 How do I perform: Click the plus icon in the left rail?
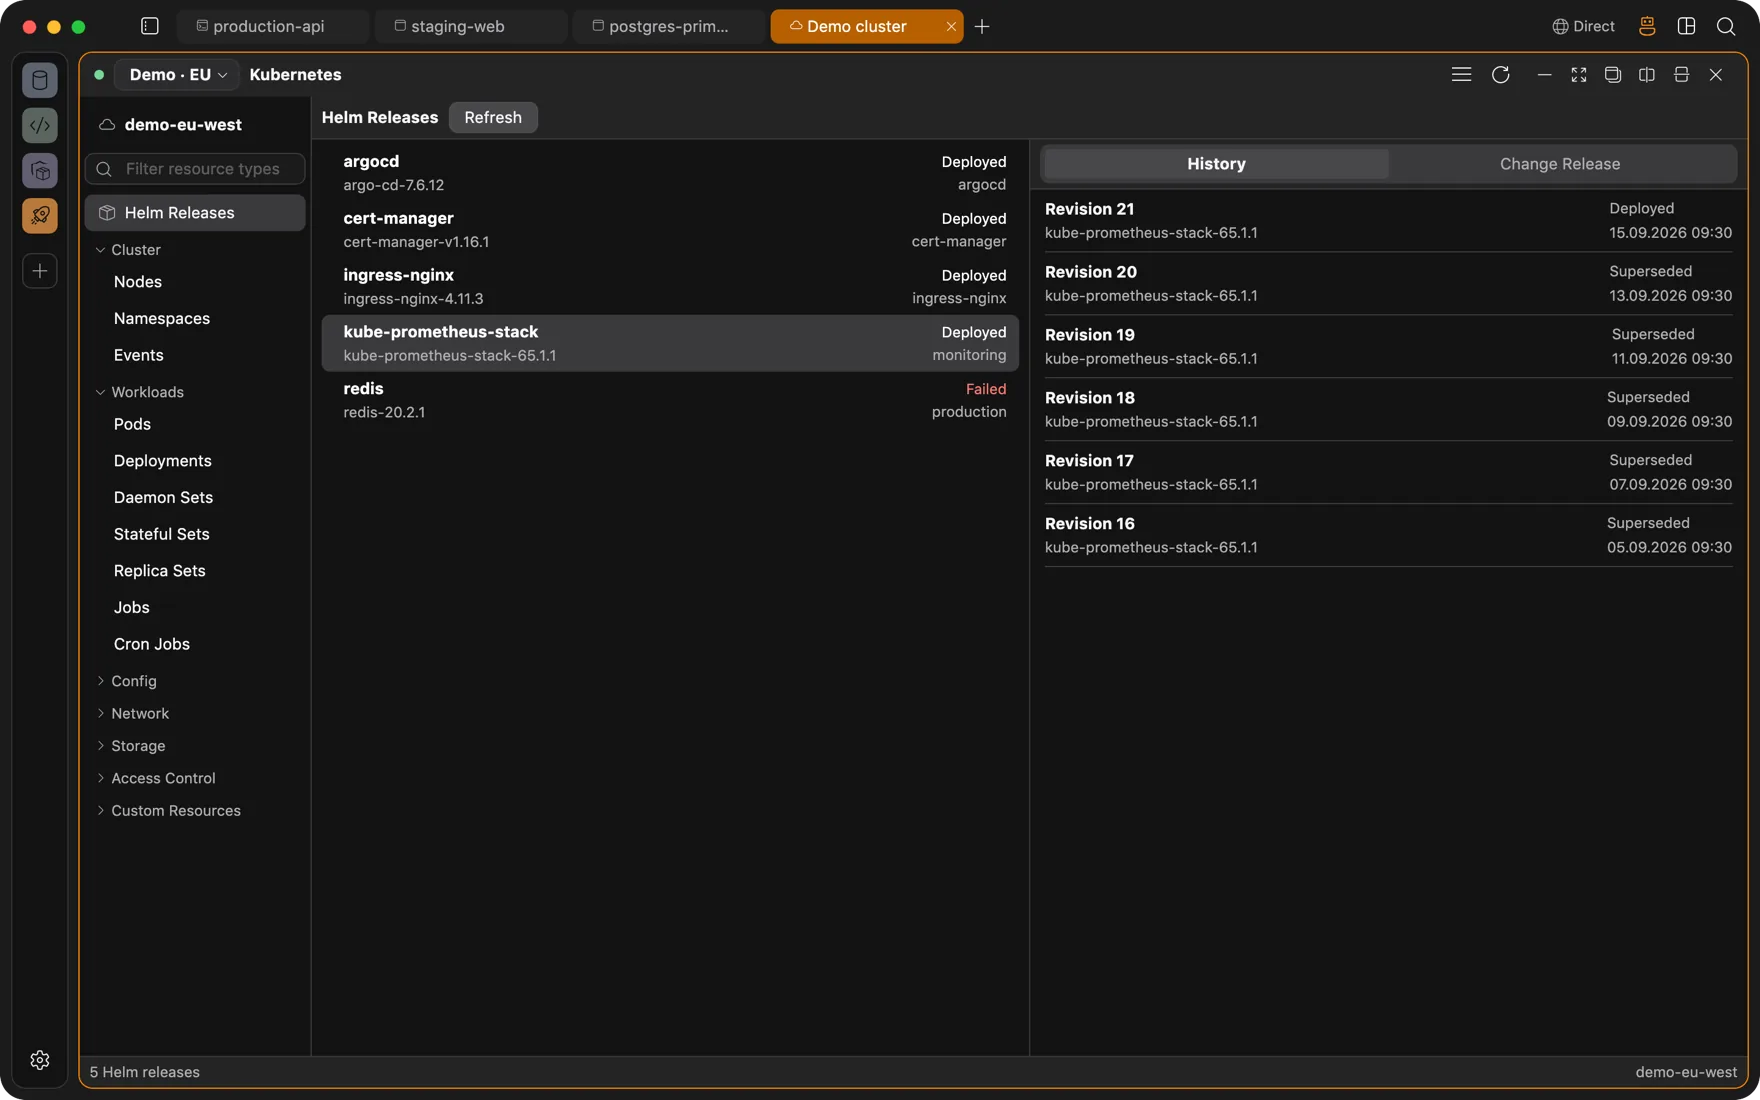[40, 271]
